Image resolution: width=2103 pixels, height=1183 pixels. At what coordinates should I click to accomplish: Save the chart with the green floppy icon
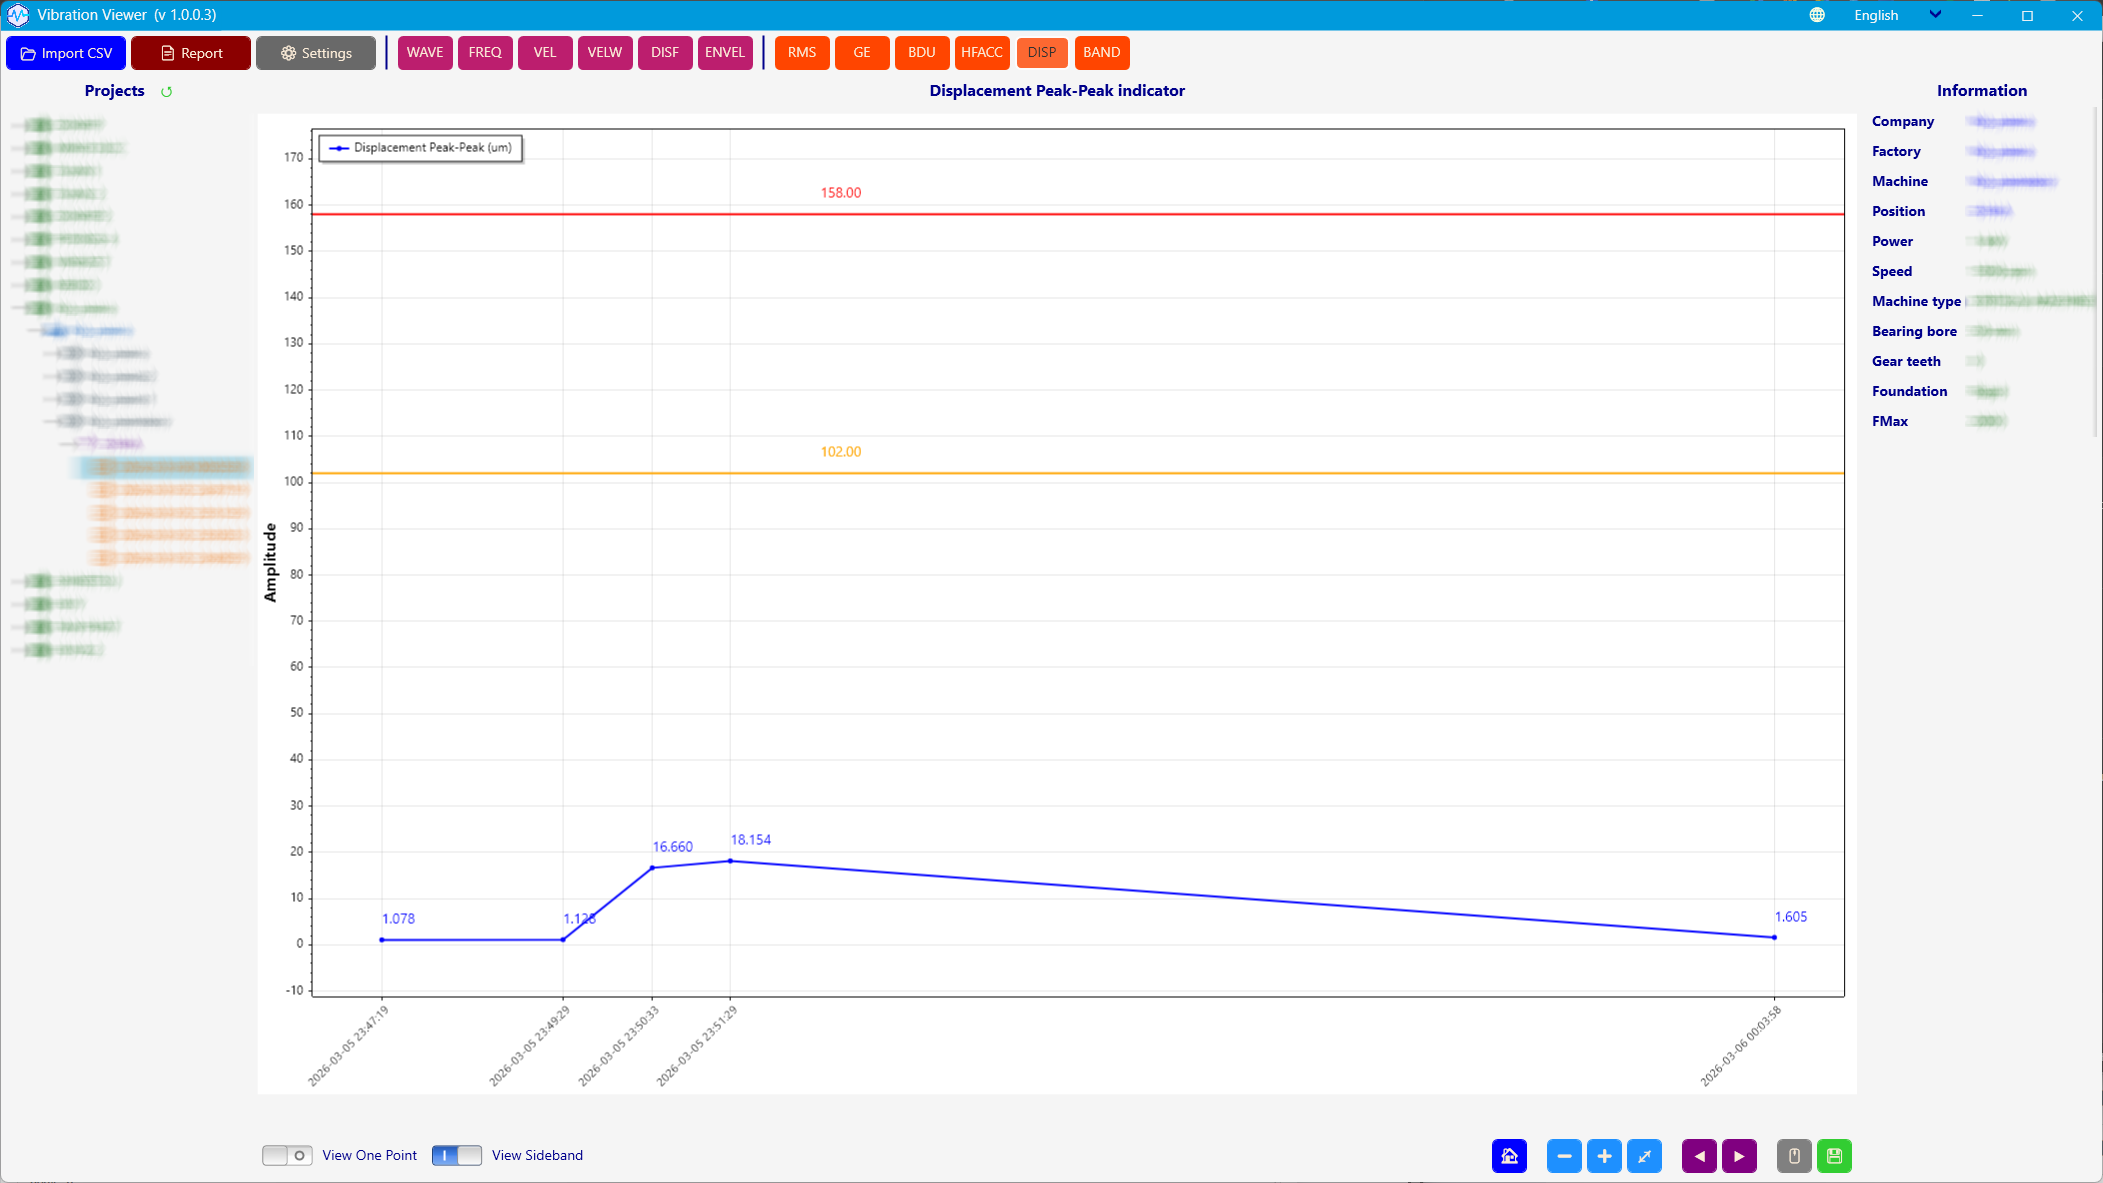pos(1834,1156)
